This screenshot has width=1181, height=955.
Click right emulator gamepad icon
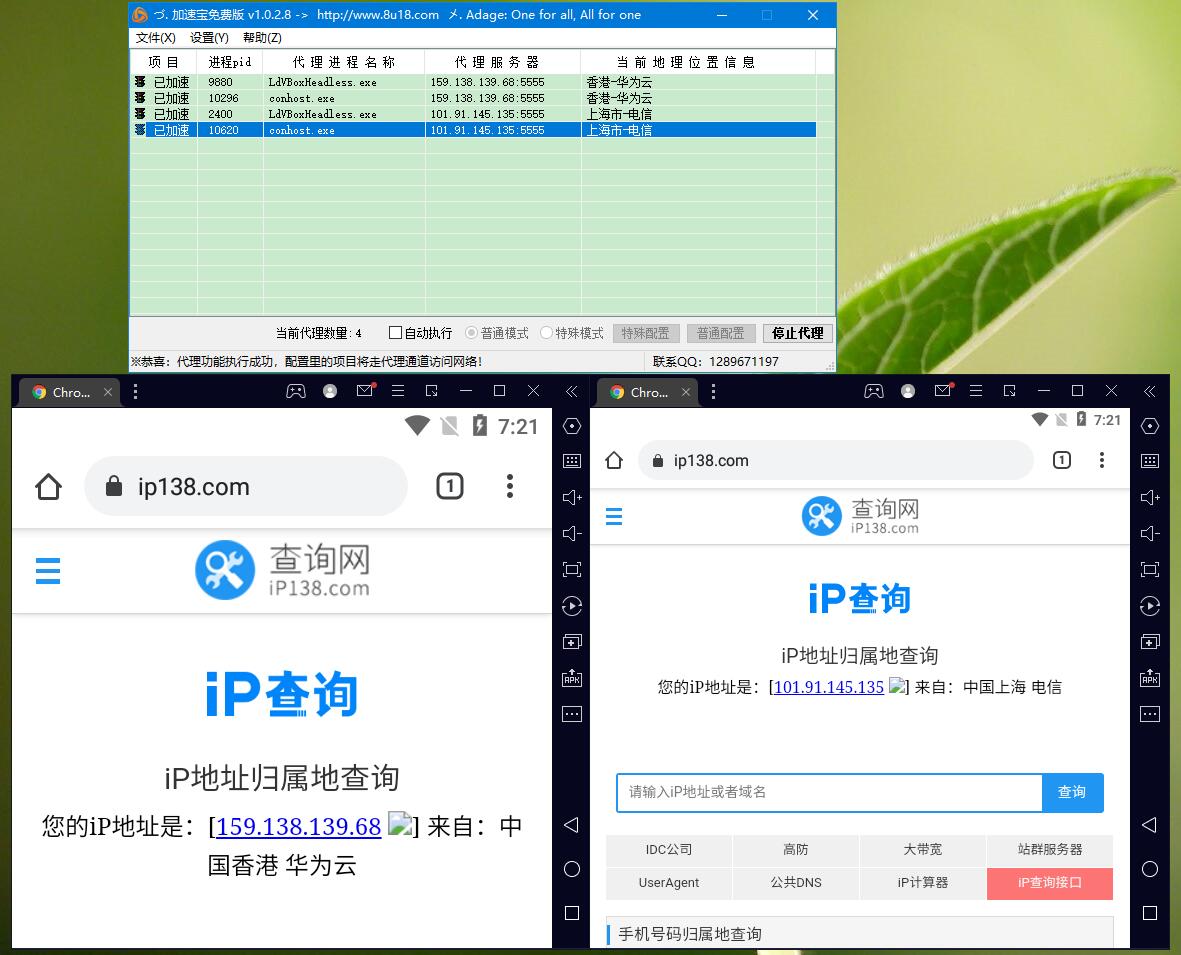(874, 391)
